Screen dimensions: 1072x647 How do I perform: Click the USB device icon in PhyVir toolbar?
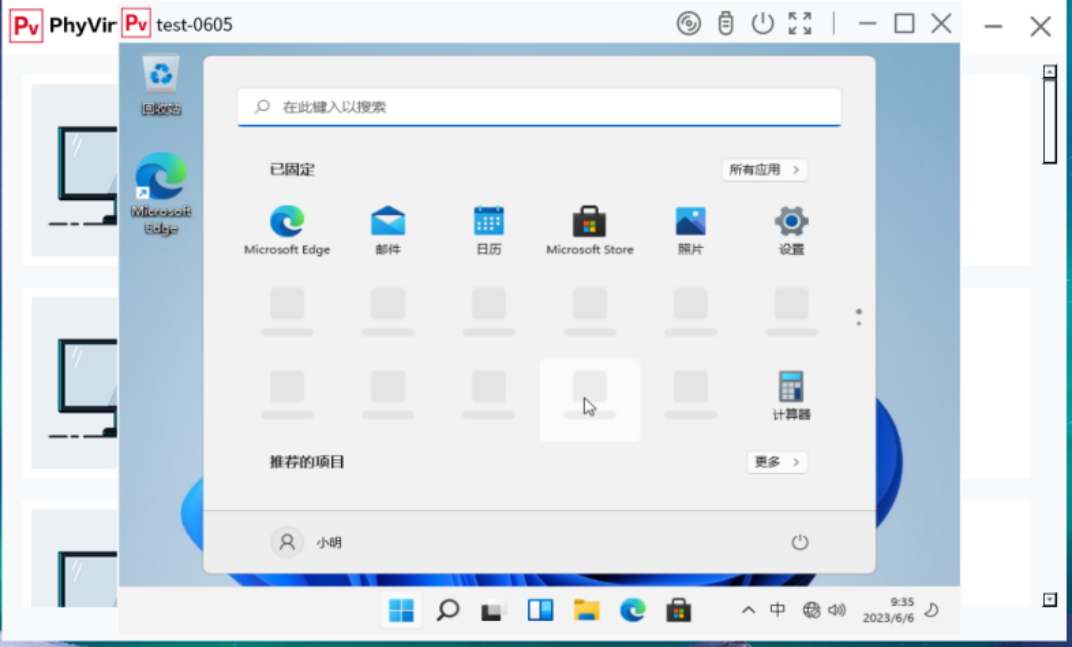(x=726, y=25)
